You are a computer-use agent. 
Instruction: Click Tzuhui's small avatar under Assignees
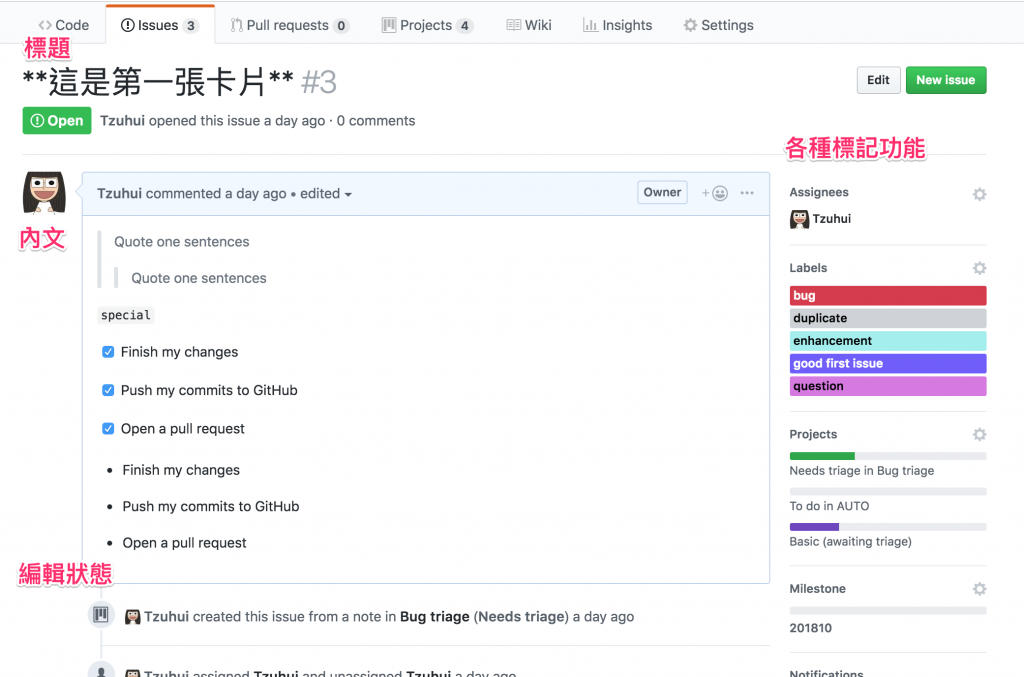tap(799, 219)
